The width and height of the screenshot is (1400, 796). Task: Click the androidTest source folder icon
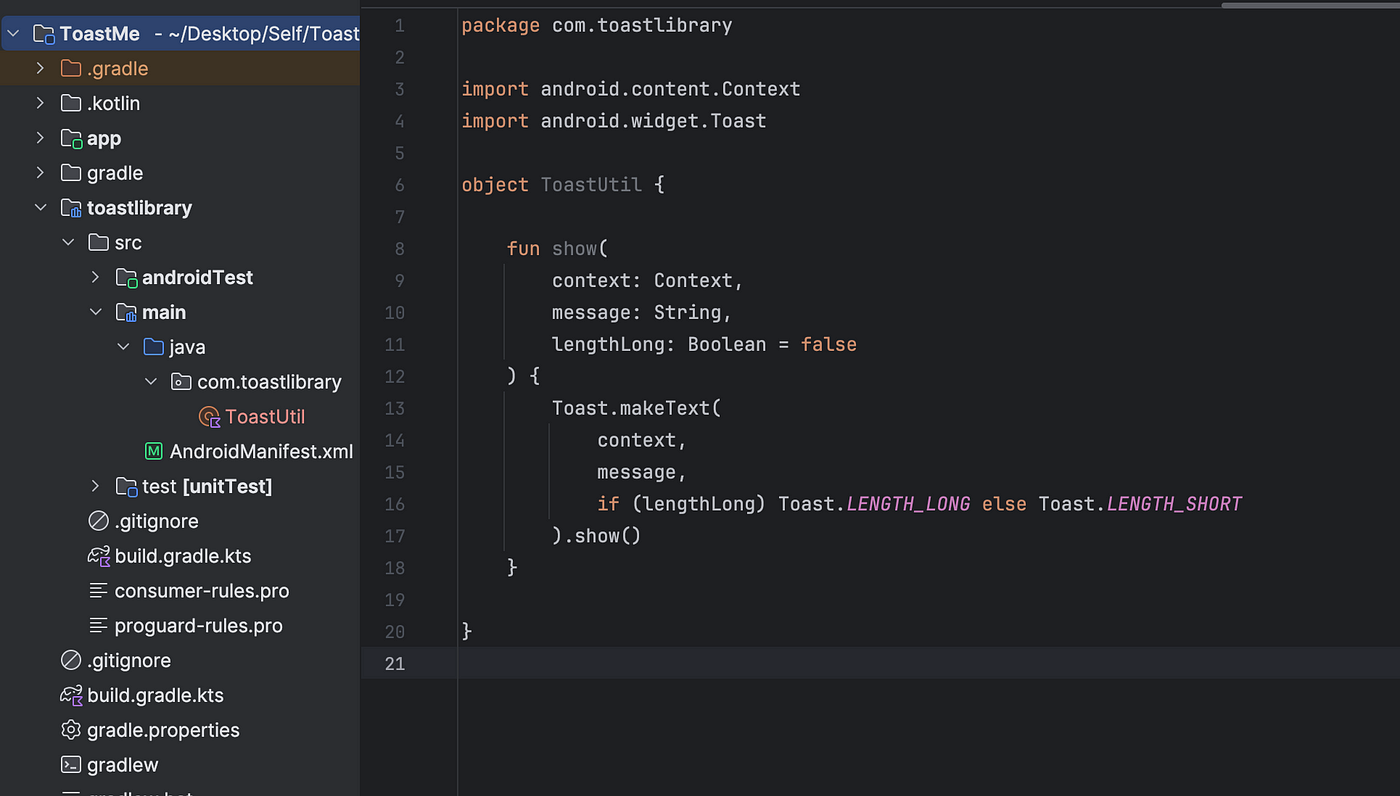click(x=126, y=277)
